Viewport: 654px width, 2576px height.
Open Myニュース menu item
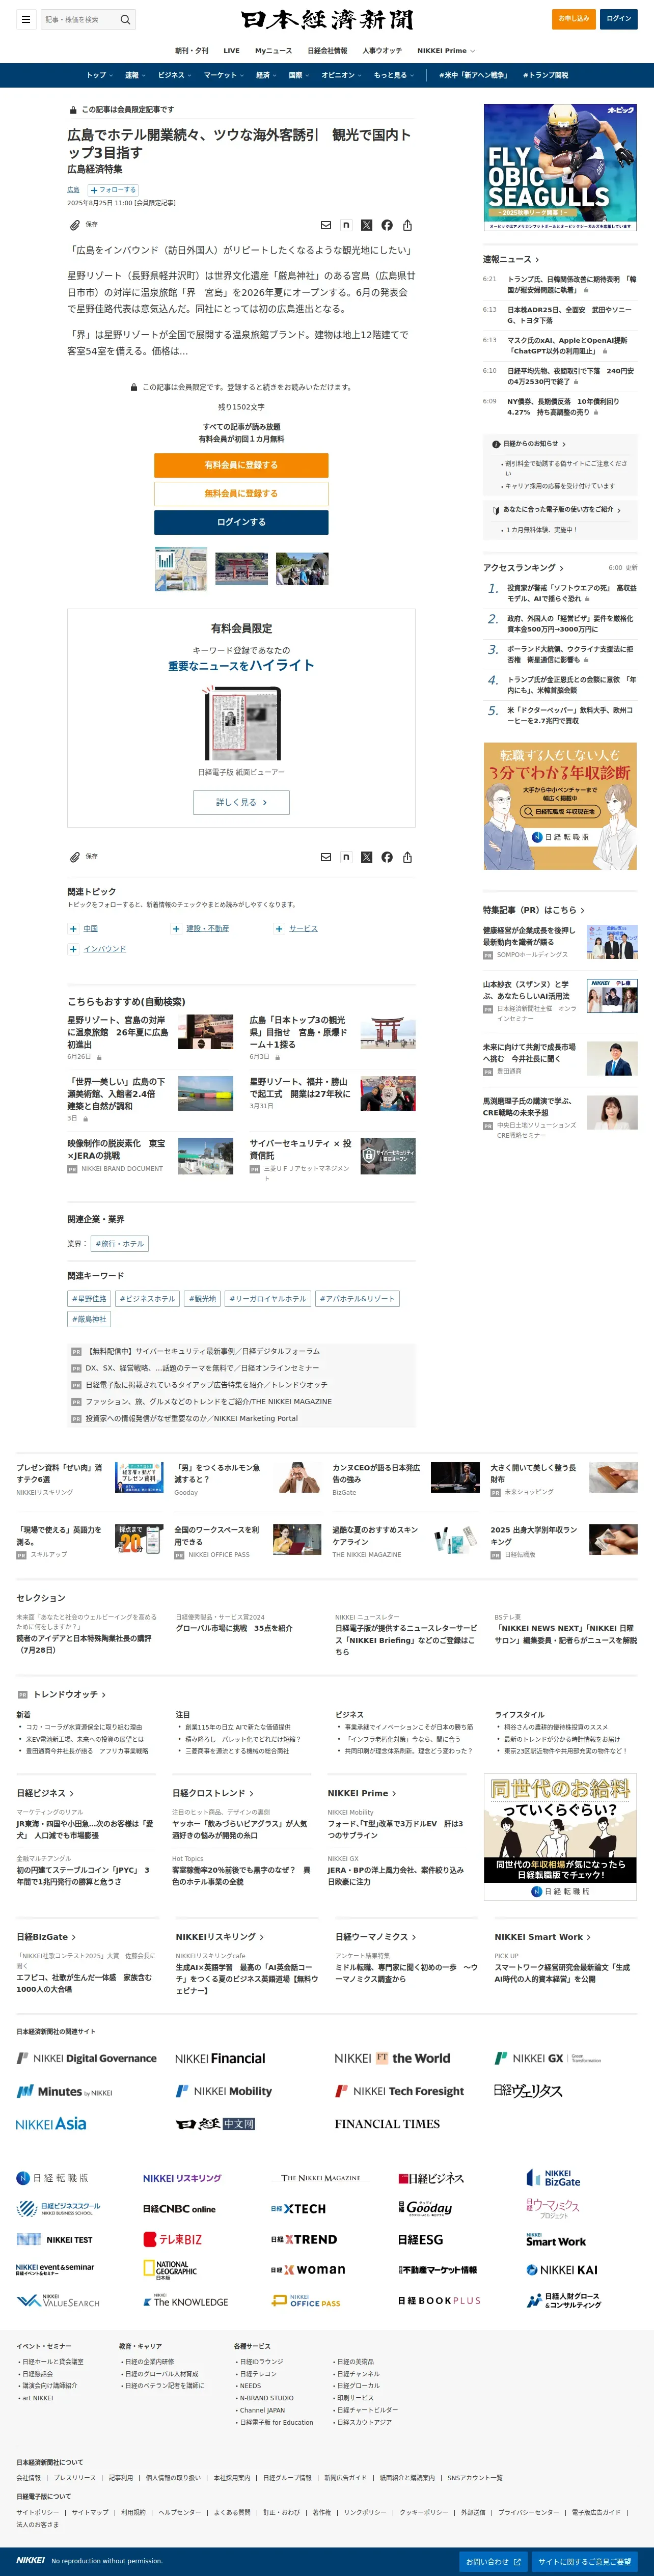pos(273,51)
